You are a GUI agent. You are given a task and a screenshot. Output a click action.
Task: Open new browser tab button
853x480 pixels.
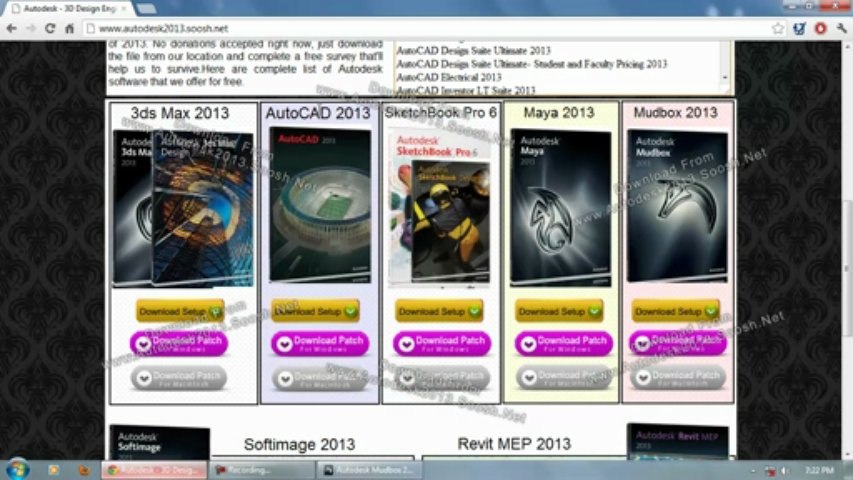(146, 8)
